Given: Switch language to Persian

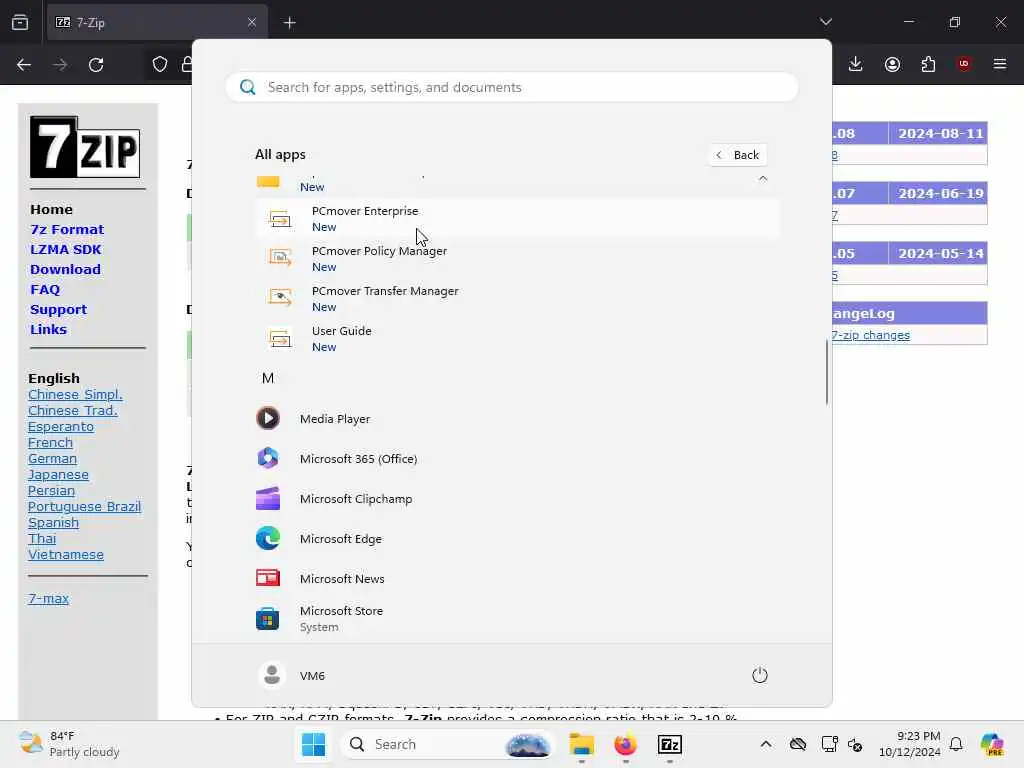Looking at the screenshot, I should pyautogui.click(x=51, y=490).
